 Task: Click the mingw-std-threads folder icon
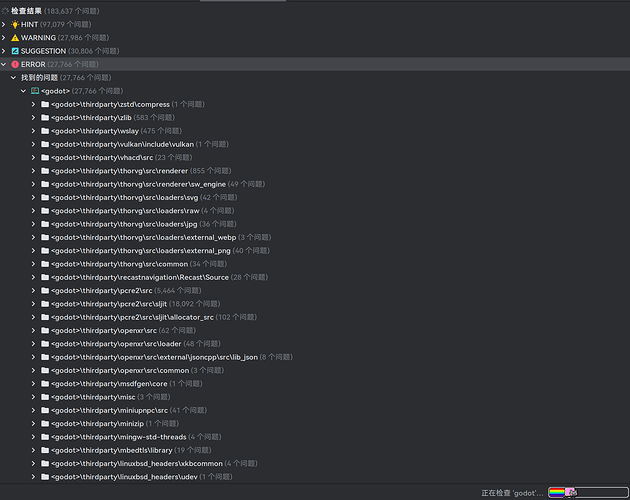tap(45, 437)
